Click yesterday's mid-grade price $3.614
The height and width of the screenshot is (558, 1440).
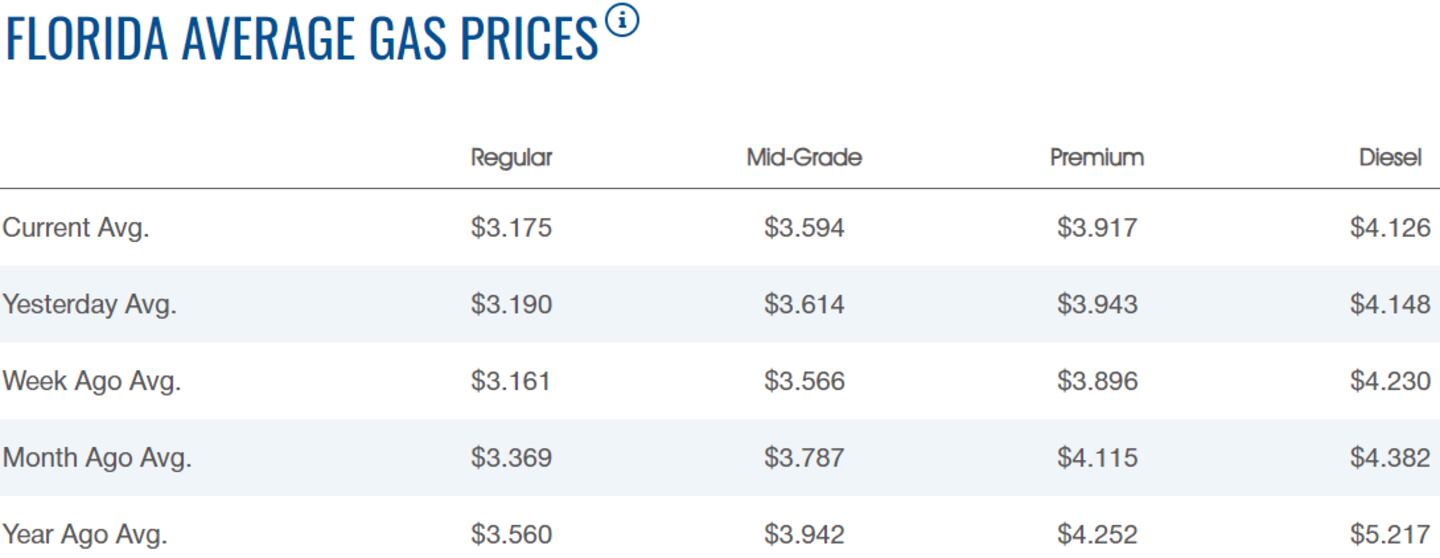804,304
